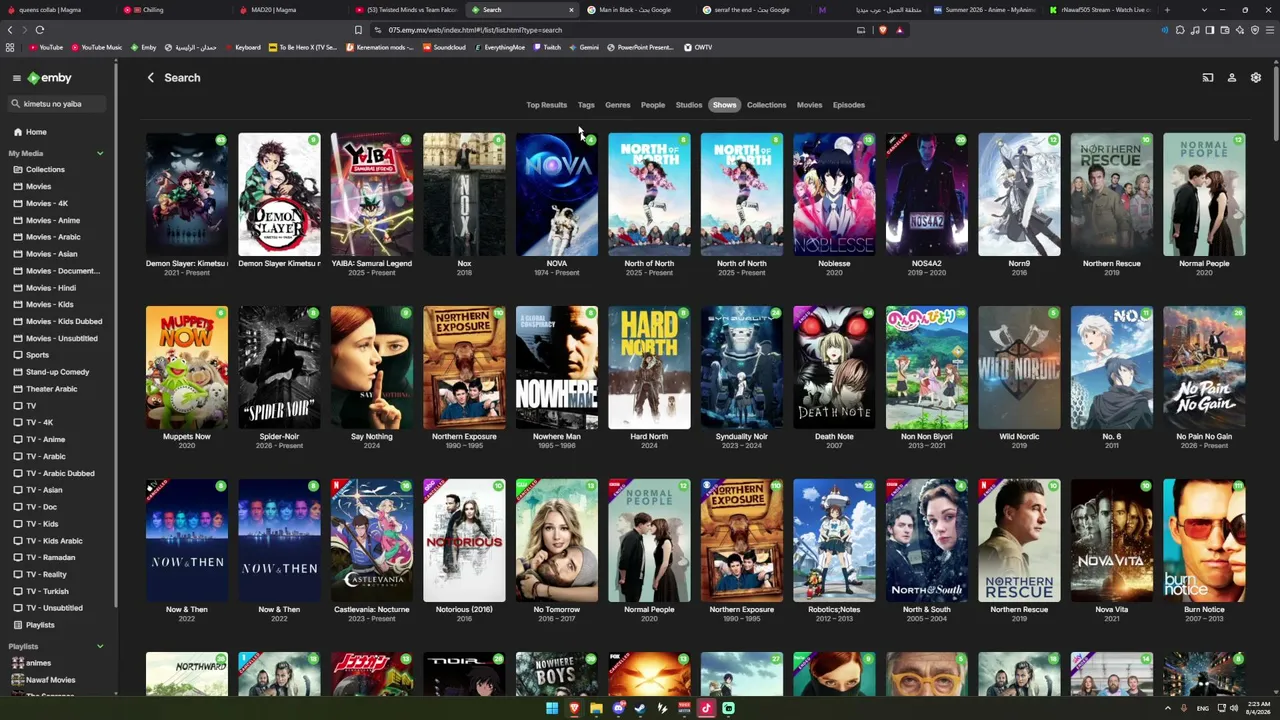The width and height of the screenshot is (1280, 720).
Task: Go back using the Search back arrow
Action: click(x=151, y=78)
